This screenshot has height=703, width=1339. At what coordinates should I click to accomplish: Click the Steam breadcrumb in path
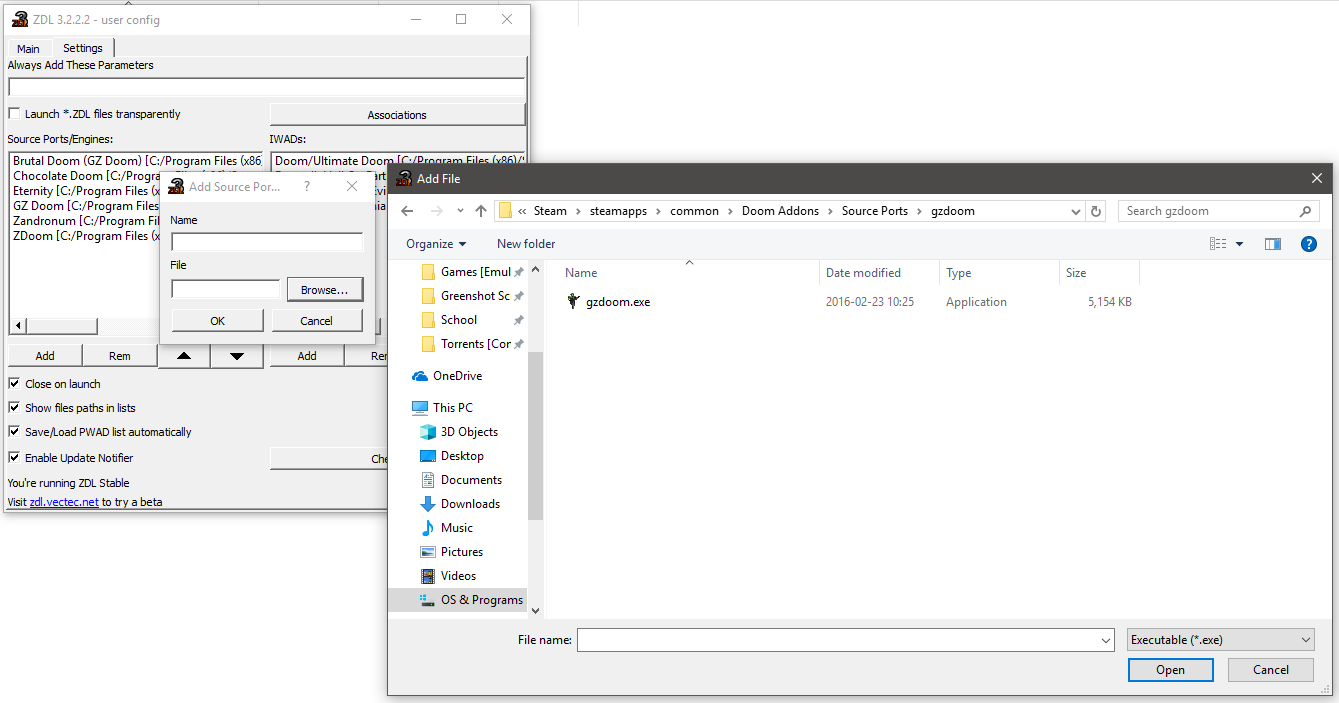550,211
